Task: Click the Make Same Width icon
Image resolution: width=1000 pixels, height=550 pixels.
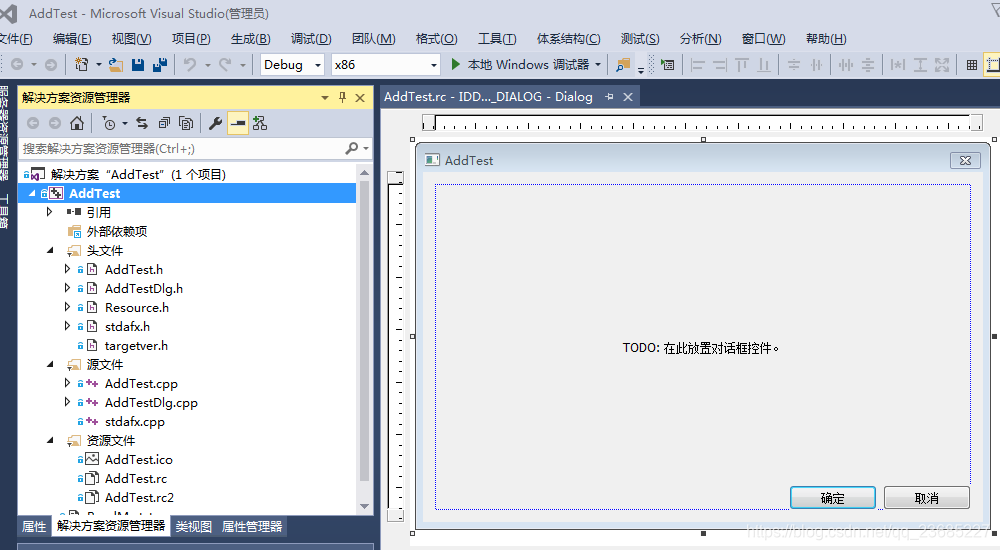Action: 898,64
